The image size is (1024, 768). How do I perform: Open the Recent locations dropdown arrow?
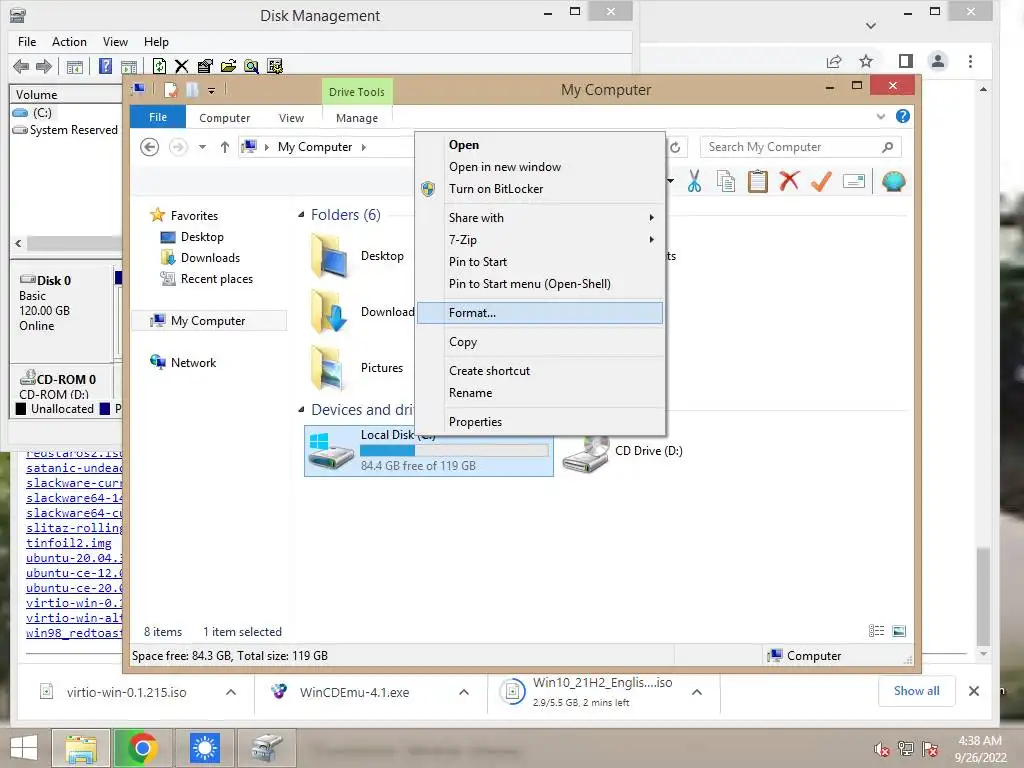202,148
